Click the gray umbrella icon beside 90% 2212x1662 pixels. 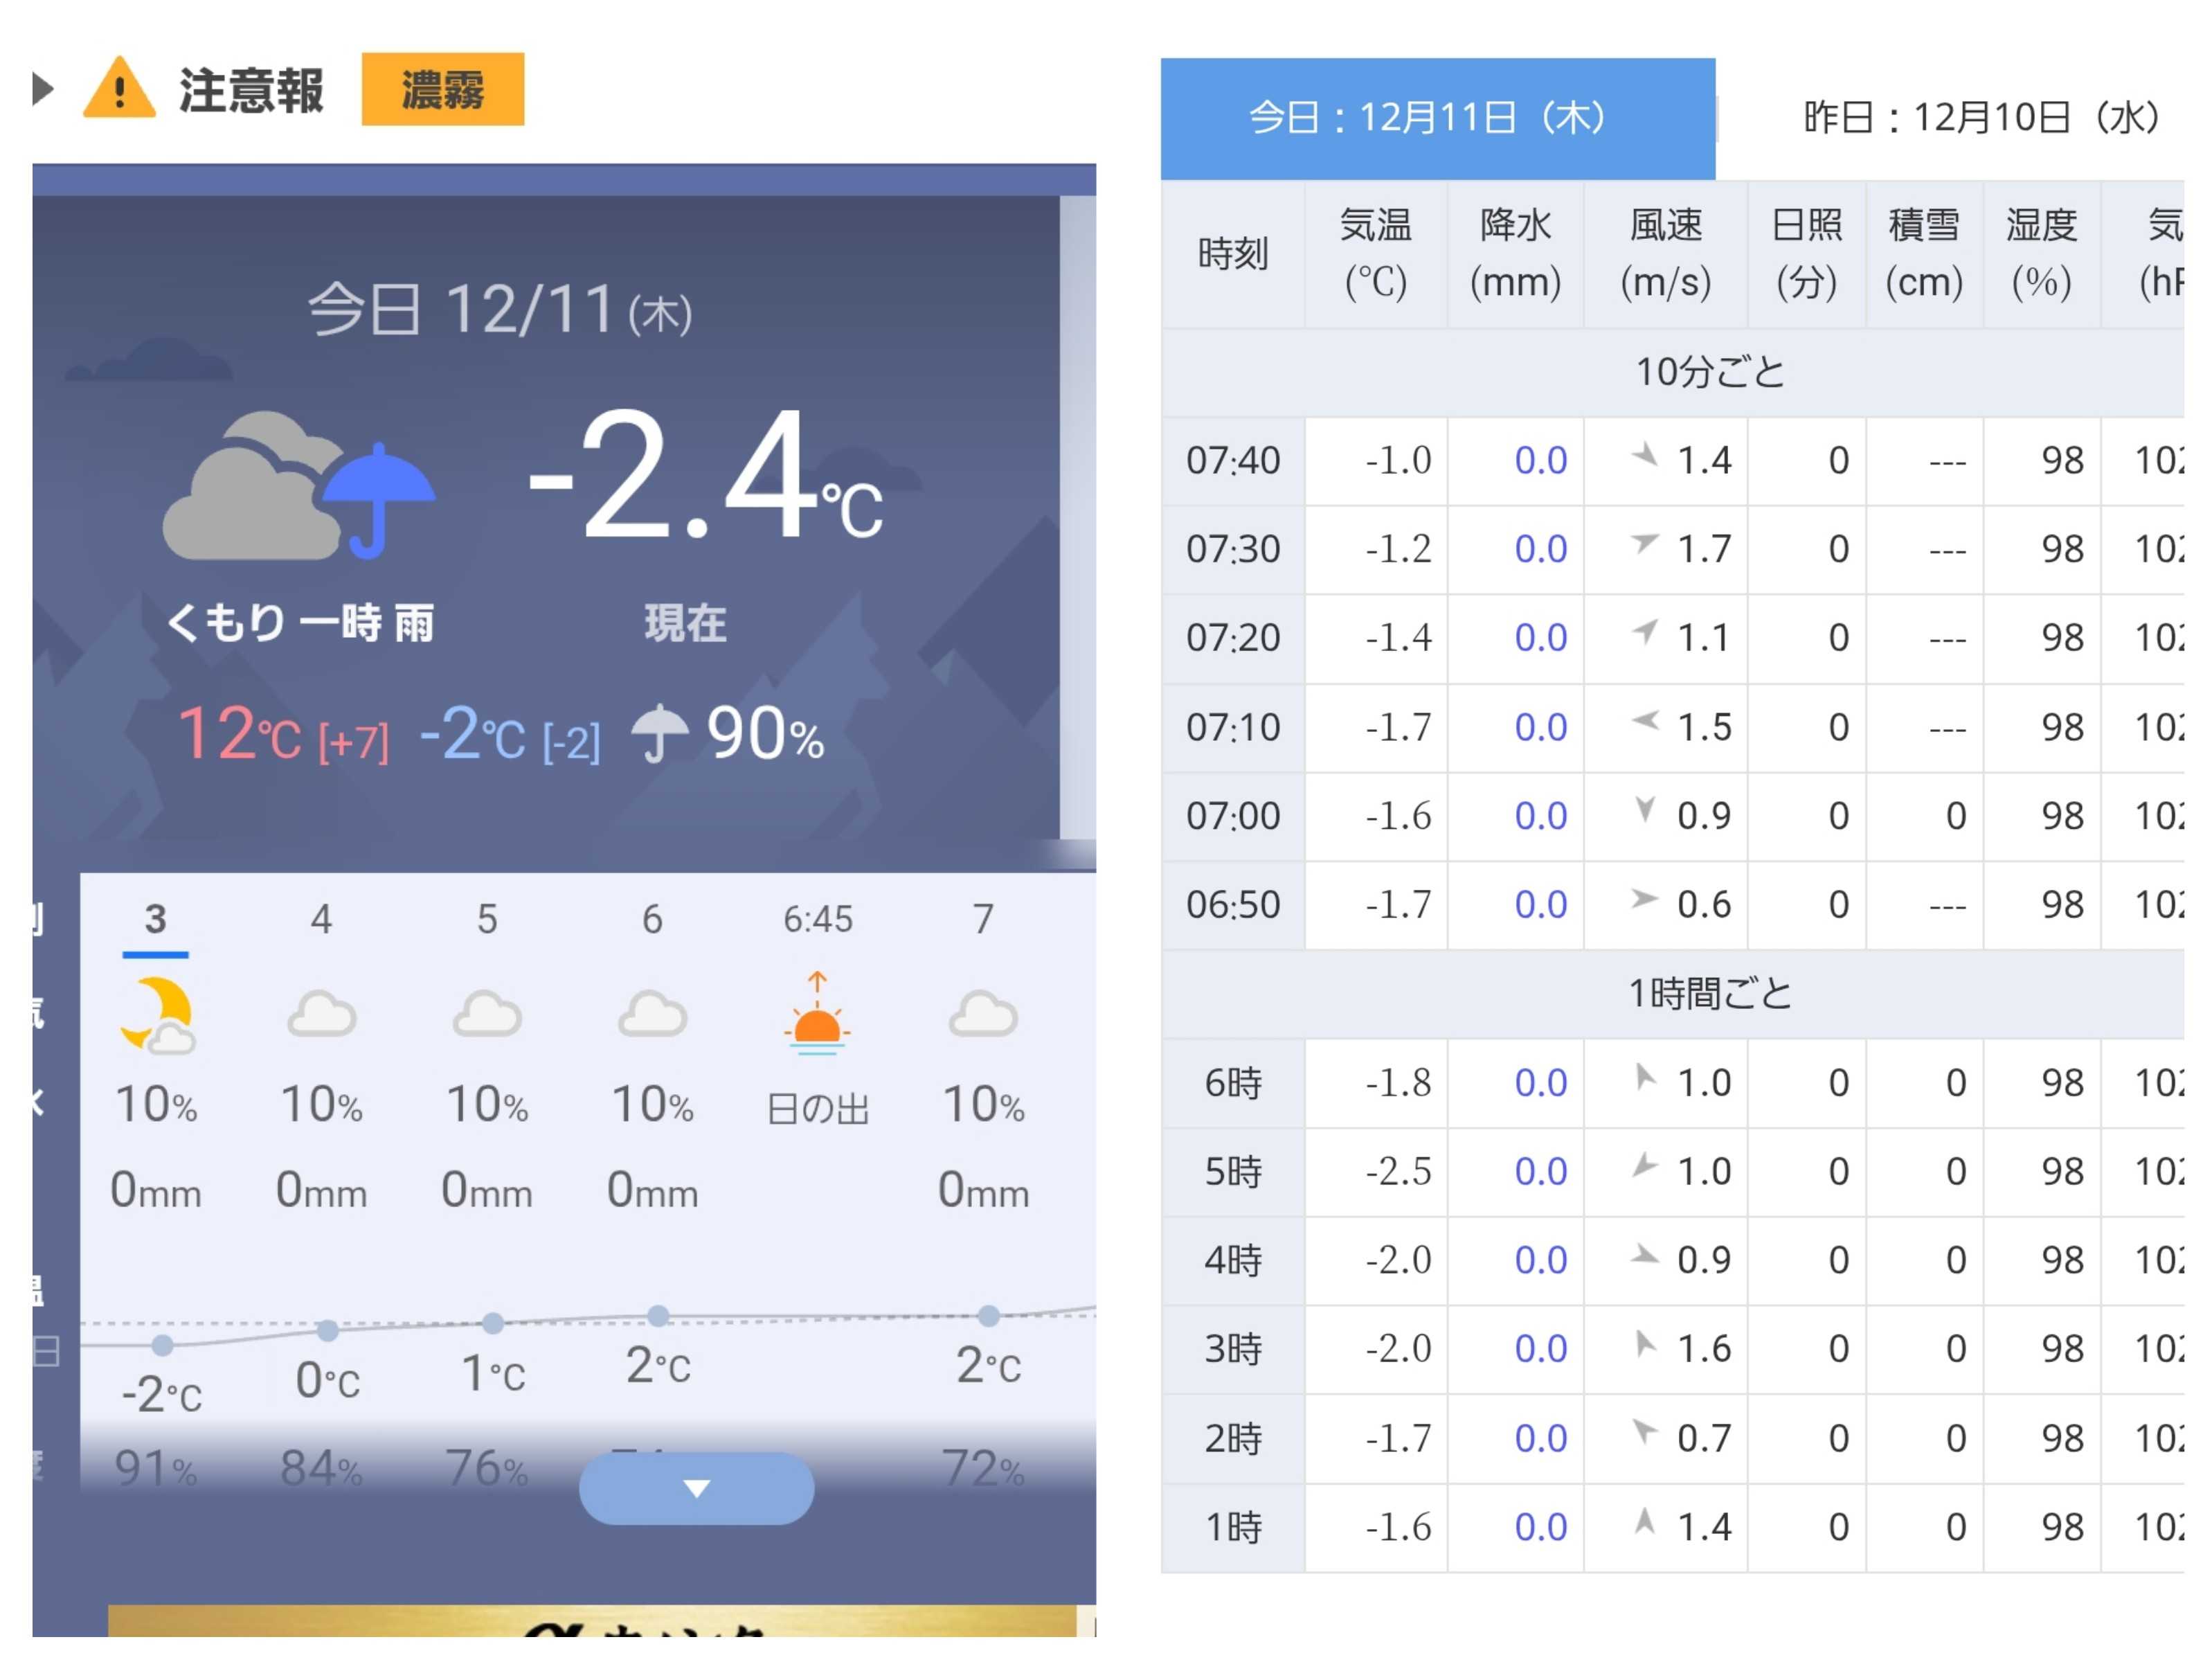tap(659, 733)
